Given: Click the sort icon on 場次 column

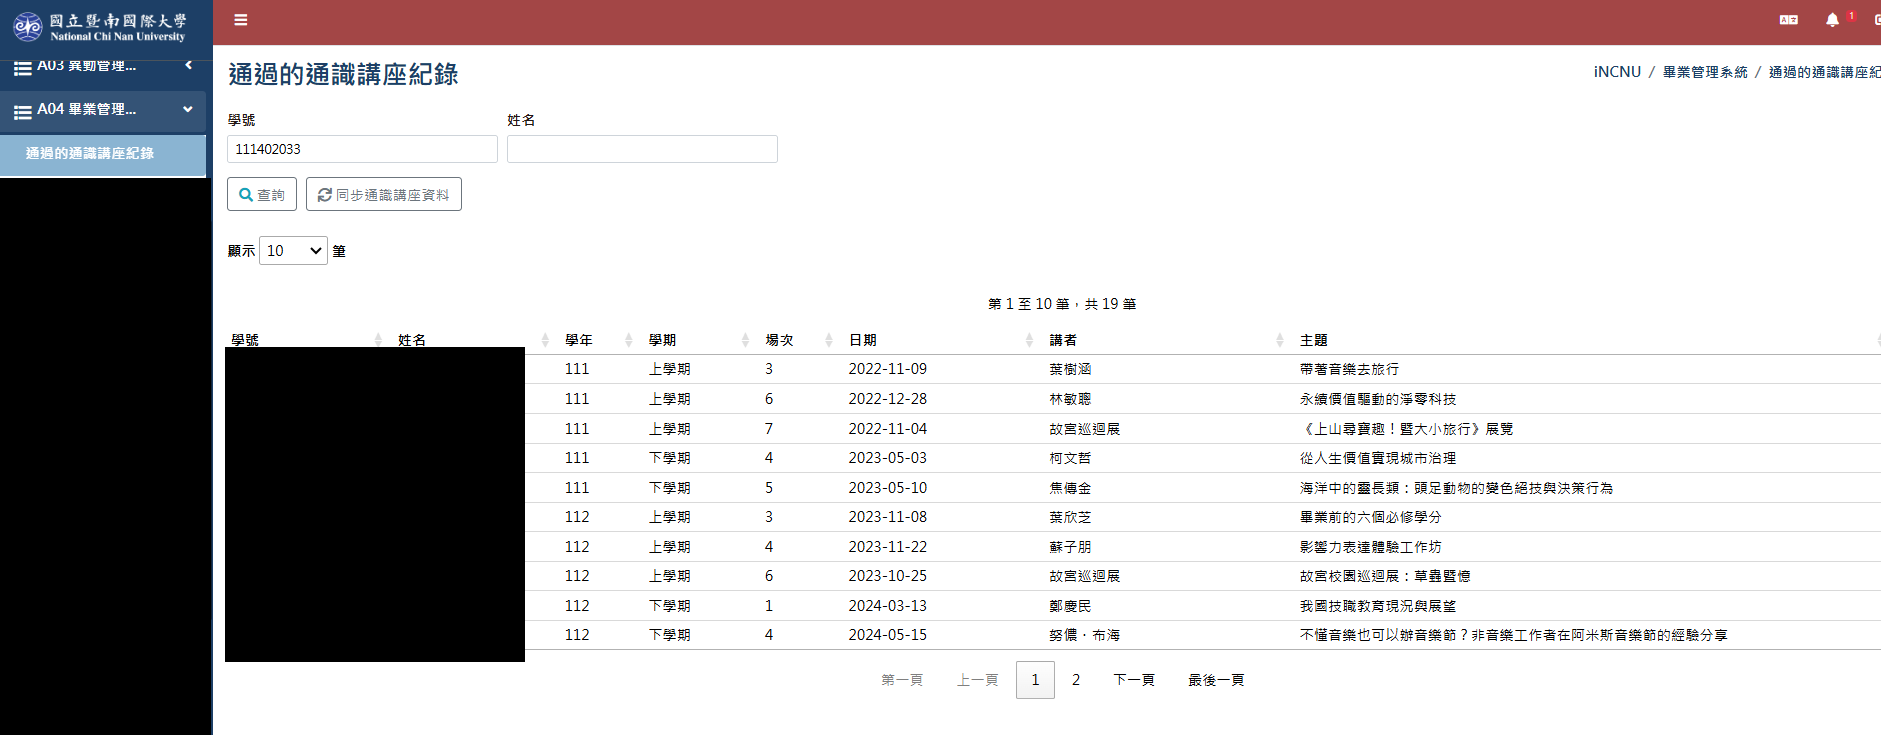Looking at the screenshot, I should [828, 341].
